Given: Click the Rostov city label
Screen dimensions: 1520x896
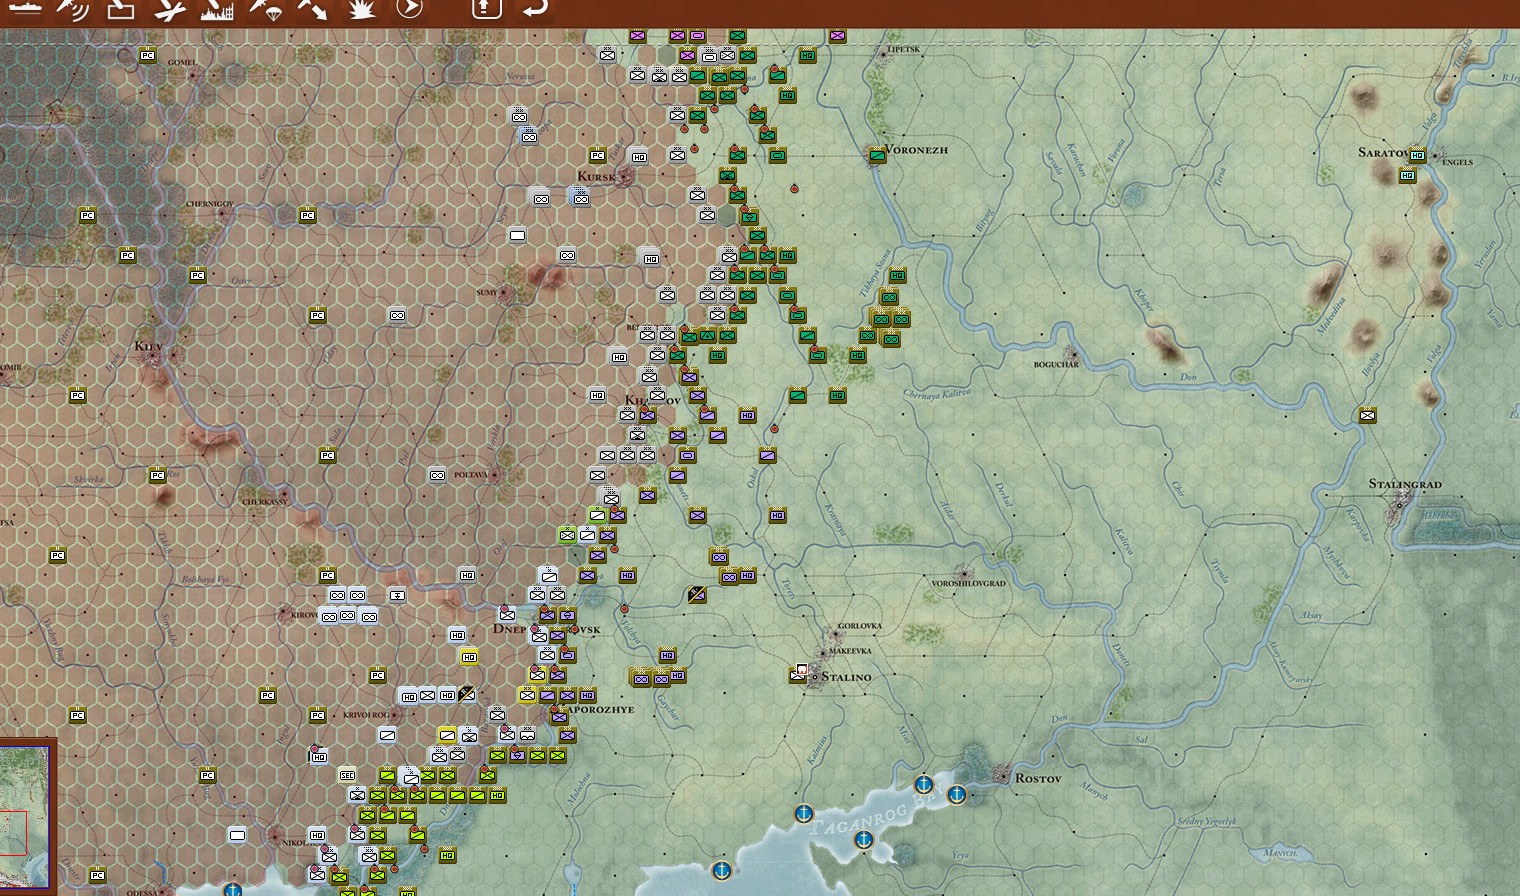Looking at the screenshot, I should pos(1038,778).
